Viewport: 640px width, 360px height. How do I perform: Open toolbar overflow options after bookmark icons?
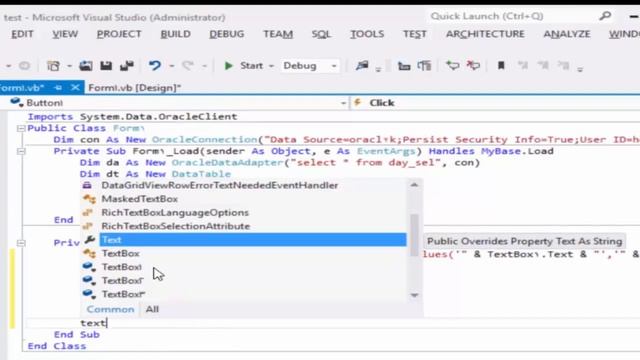[x=580, y=69]
